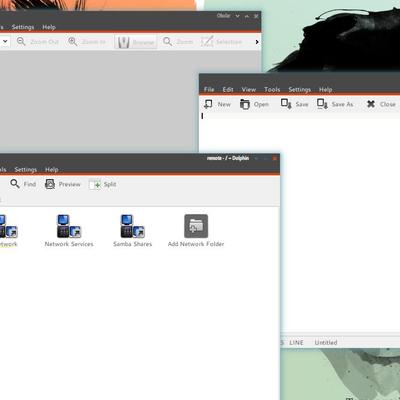The image size is (400, 400).
Task: Click the Save As toolbar button
Action: pyautogui.click(x=335, y=104)
